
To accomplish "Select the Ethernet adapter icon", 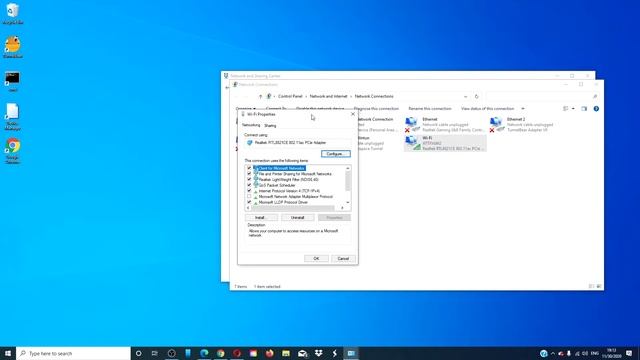I will pos(411,124).
